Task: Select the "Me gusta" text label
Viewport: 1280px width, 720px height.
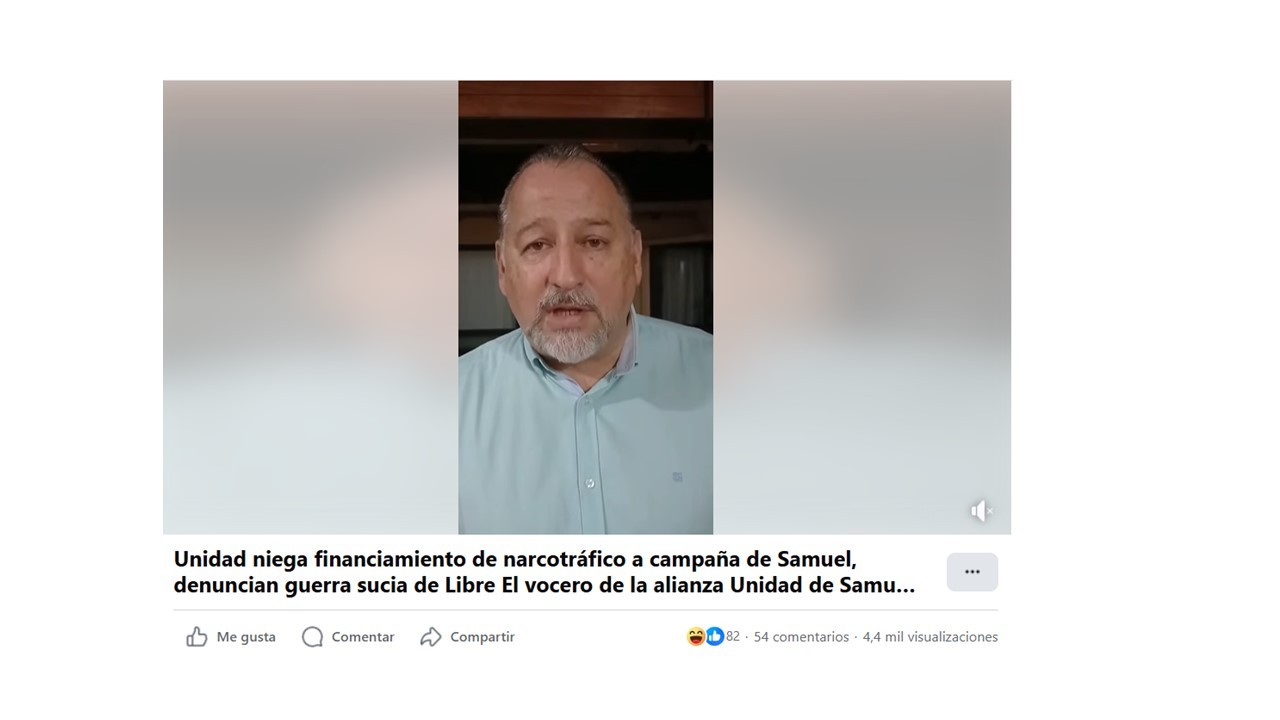Action: click(x=246, y=637)
